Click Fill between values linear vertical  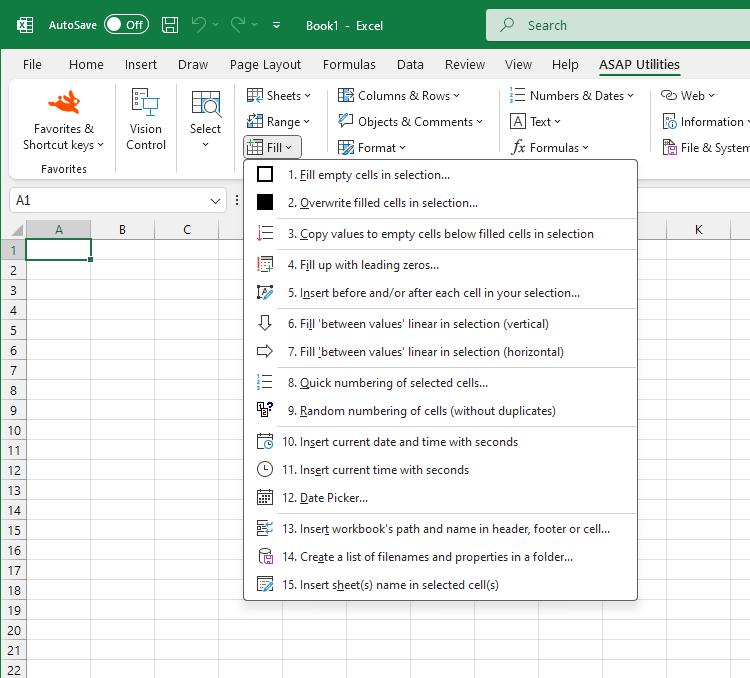pos(440,323)
